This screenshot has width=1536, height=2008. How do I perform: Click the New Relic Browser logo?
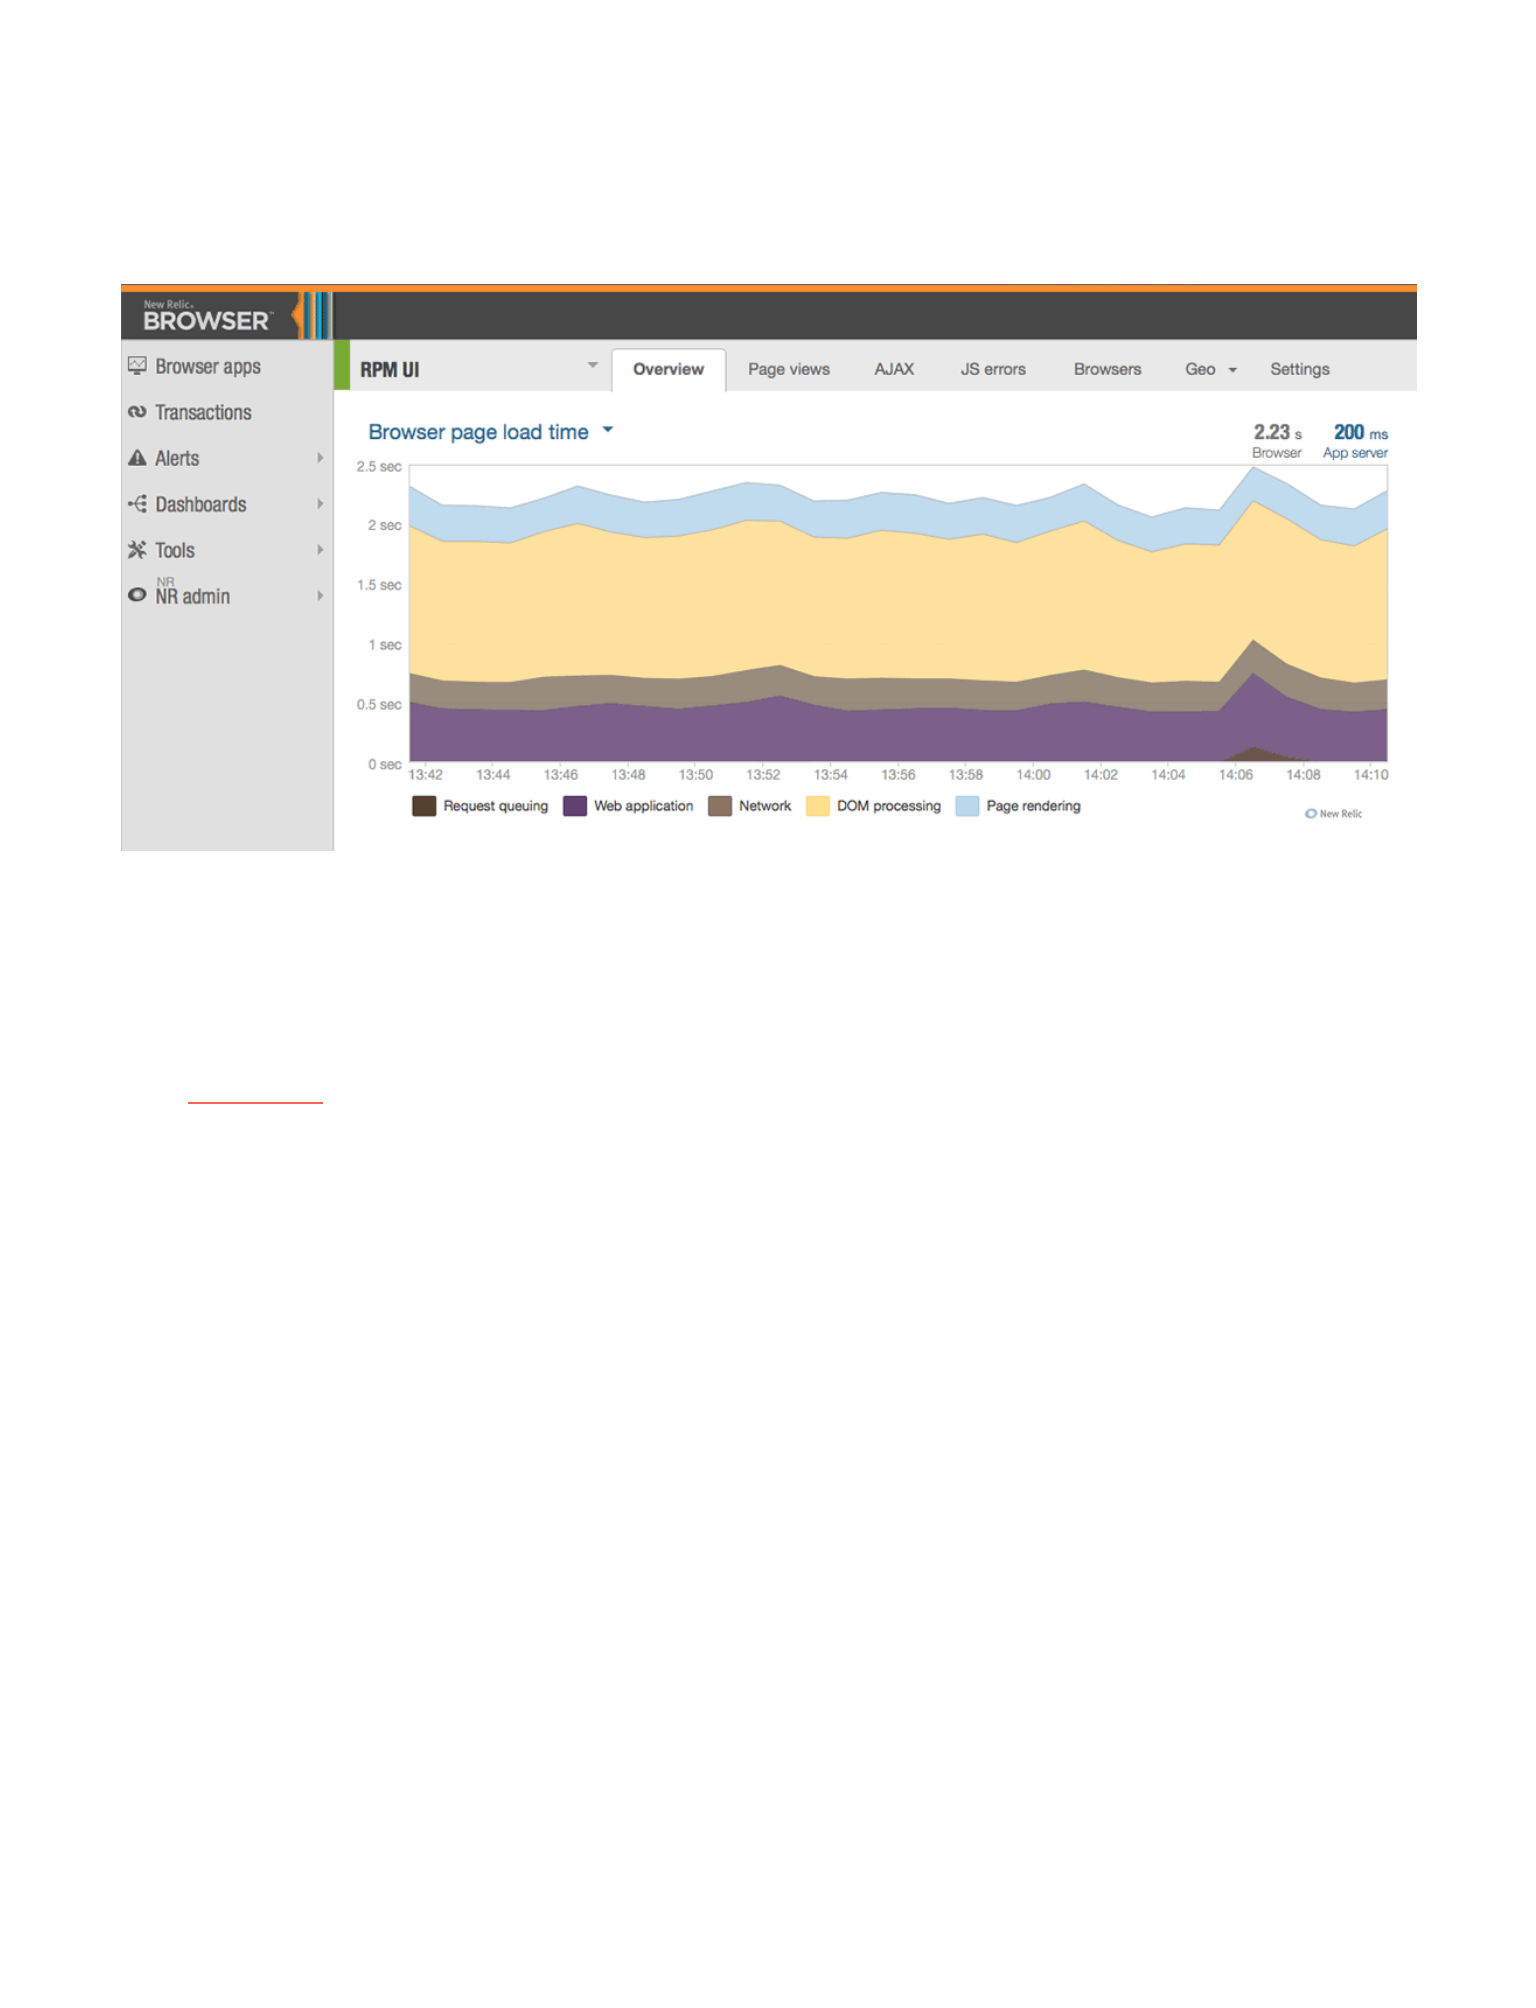pyautogui.click(x=207, y=317)
